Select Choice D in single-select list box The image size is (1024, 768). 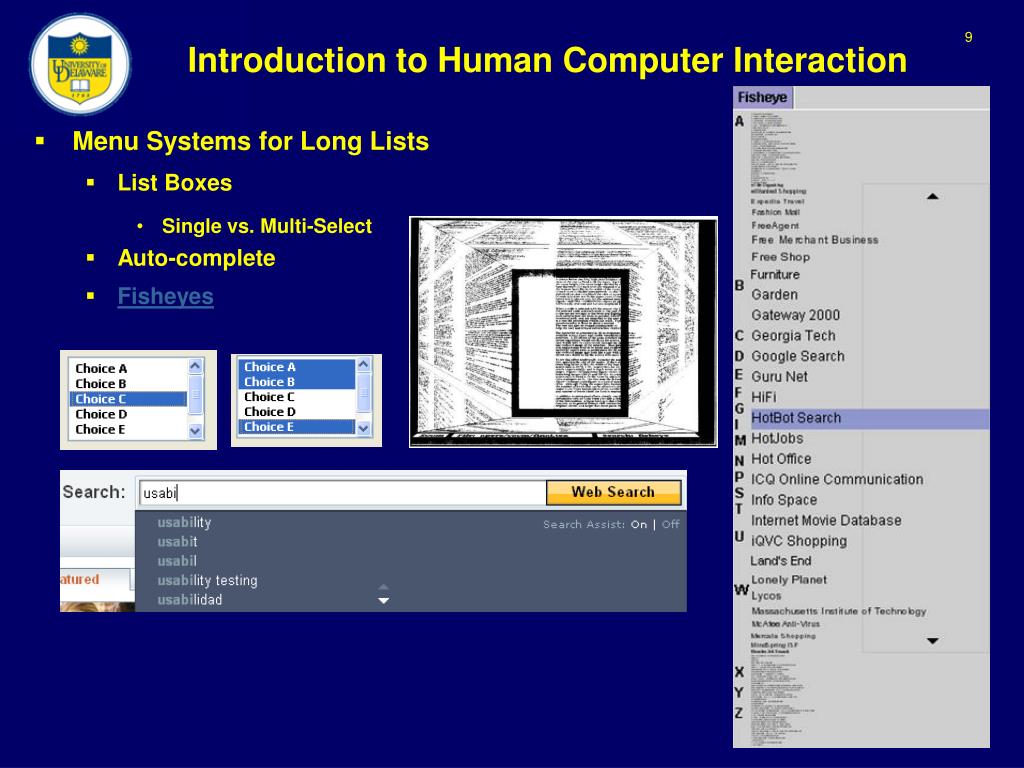tap(128, 414)
